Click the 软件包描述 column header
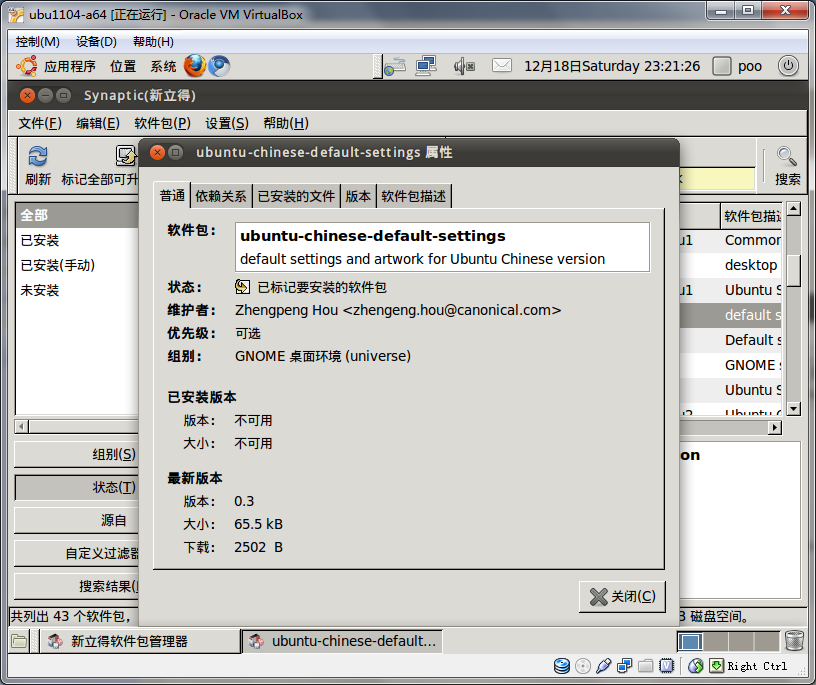This screenshot has height=685, width=816. pos(751,216)
